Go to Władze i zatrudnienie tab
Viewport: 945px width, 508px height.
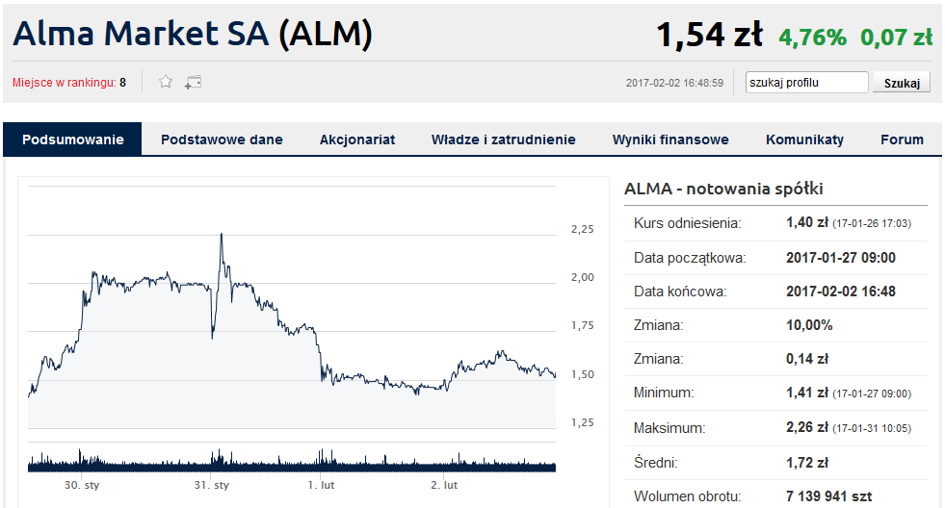pos(503,140)
